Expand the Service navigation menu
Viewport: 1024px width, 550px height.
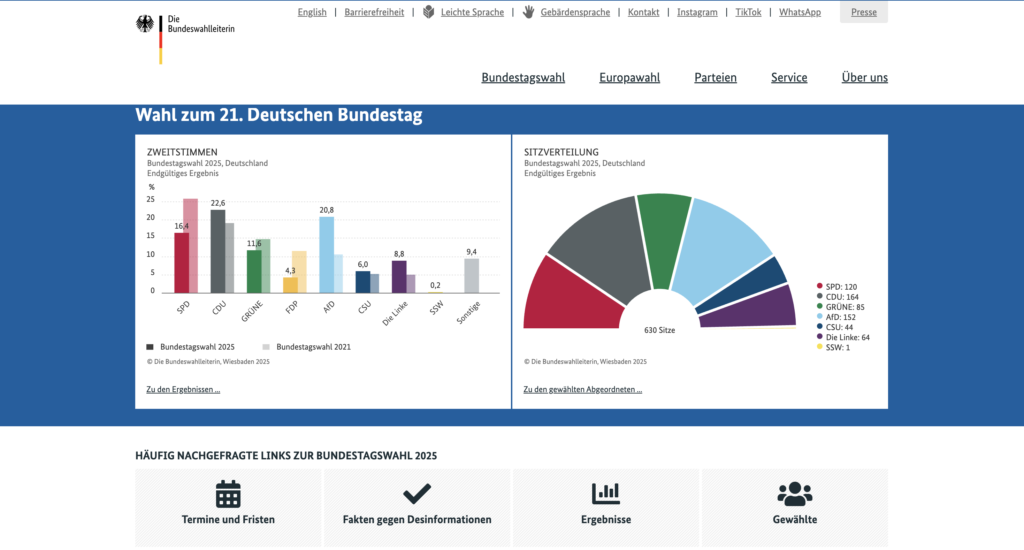pyautogui.click(x=789, y=78)
